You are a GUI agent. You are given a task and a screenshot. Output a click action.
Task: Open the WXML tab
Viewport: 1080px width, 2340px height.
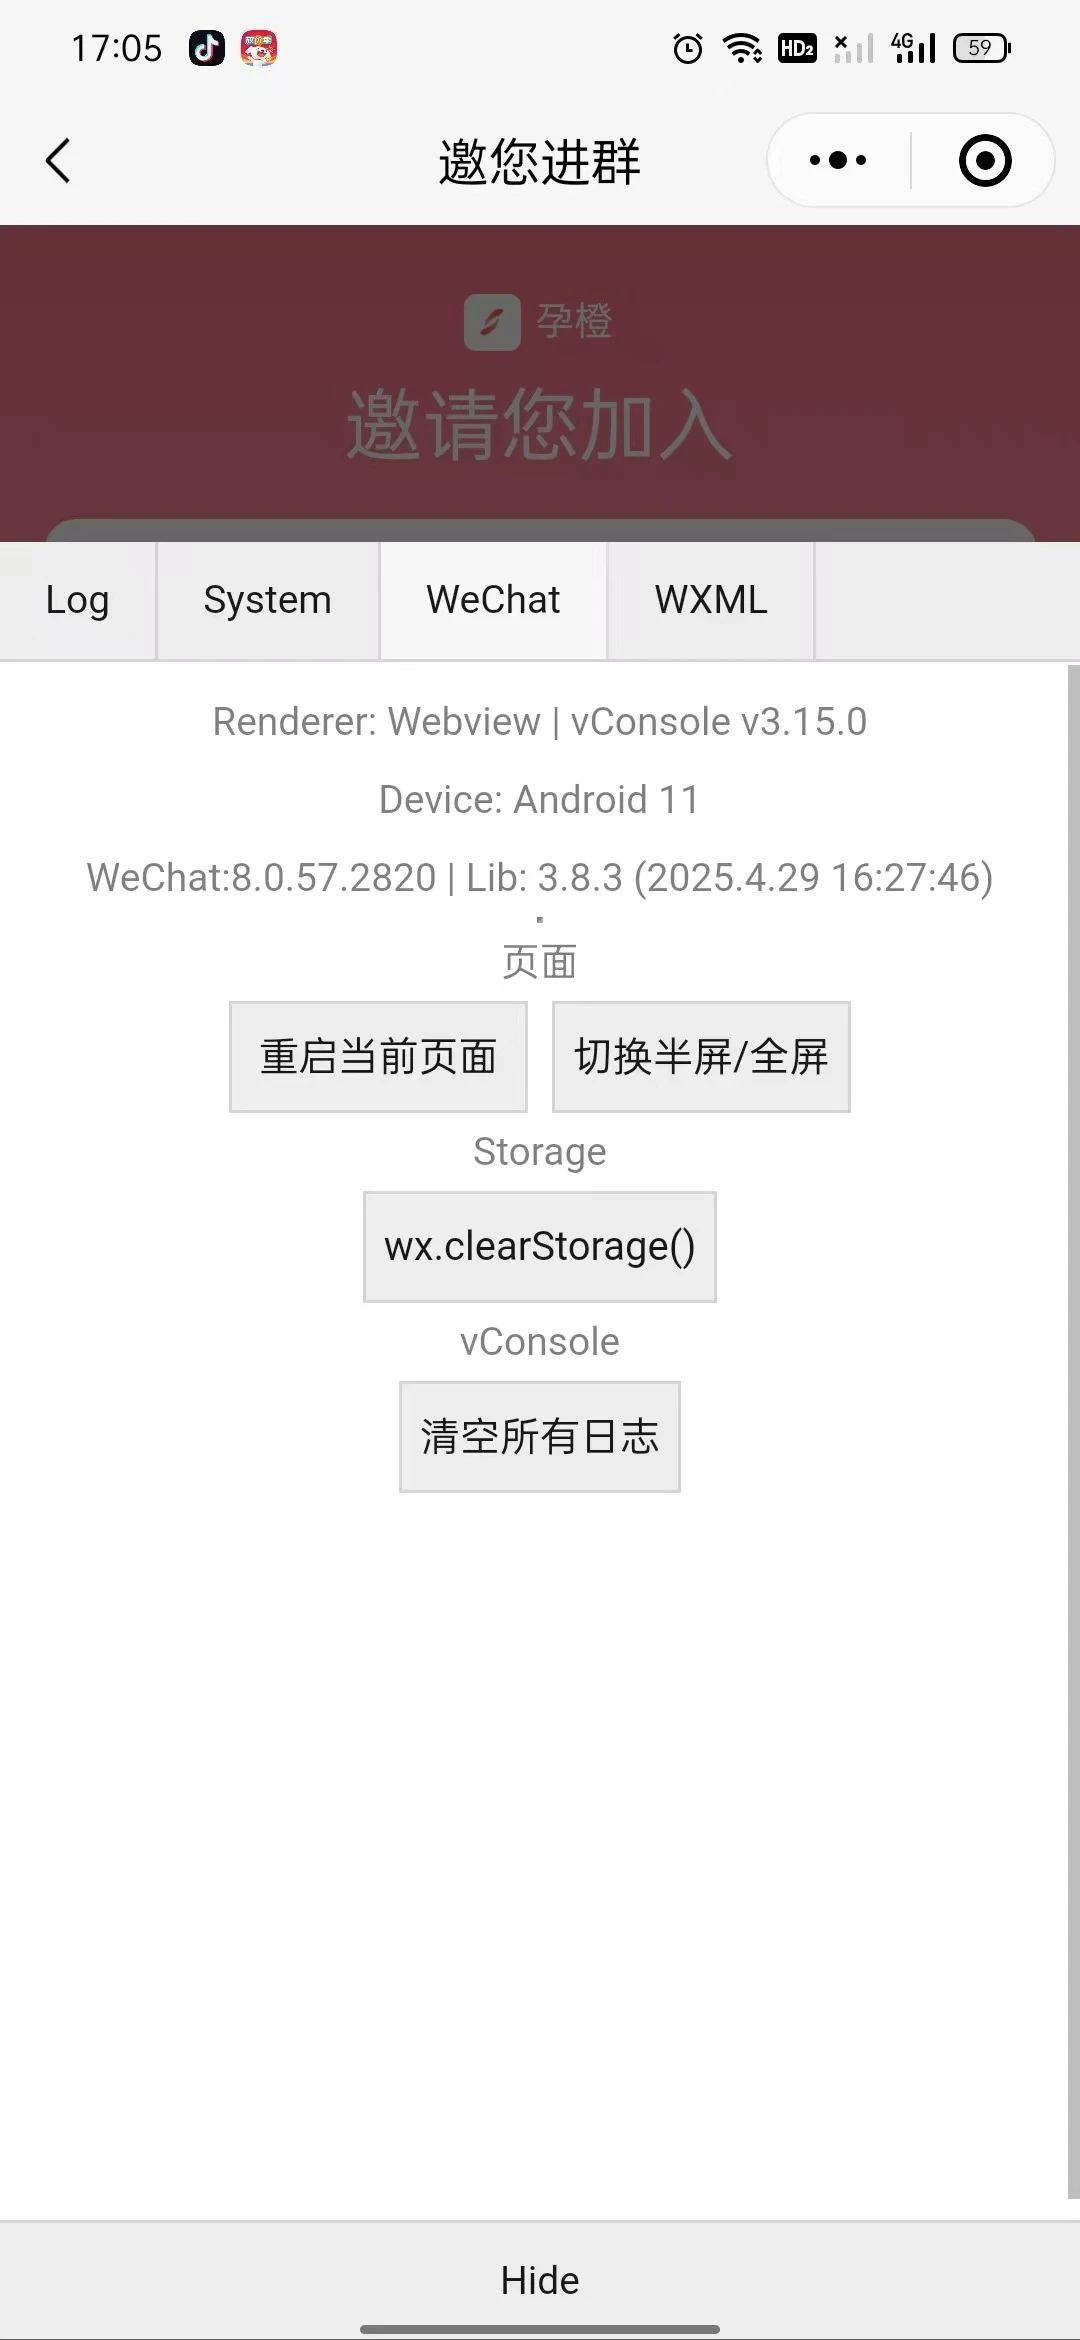711,600
